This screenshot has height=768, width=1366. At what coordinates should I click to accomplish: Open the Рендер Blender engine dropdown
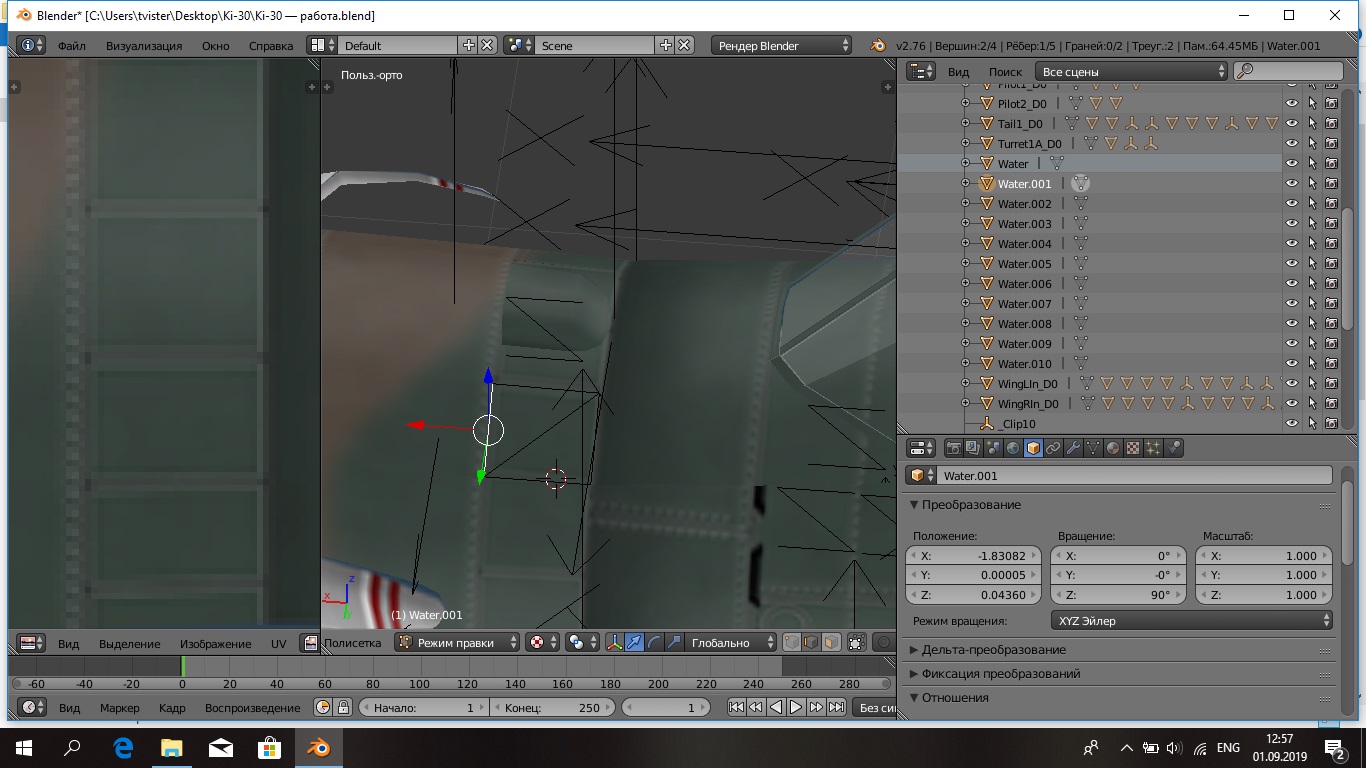click(x=782, y=46)
